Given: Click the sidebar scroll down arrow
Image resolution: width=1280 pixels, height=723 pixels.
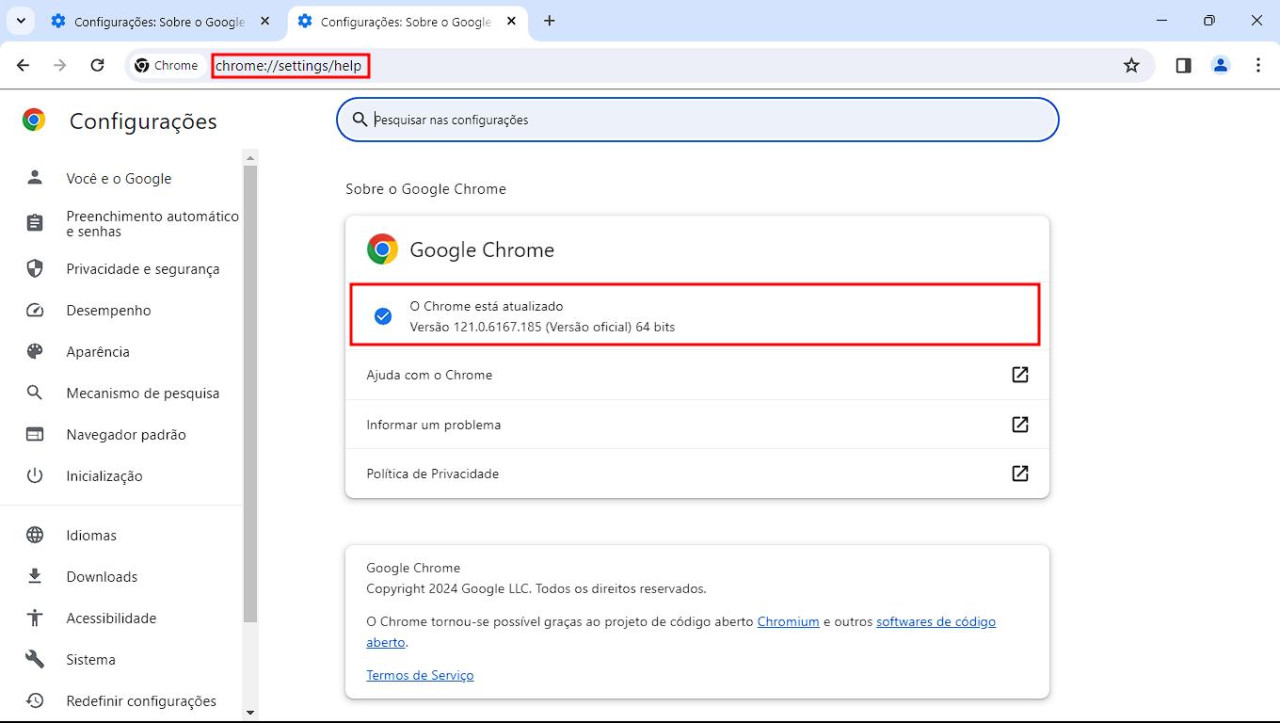Looking at the screenshot, I should [250, 713].
